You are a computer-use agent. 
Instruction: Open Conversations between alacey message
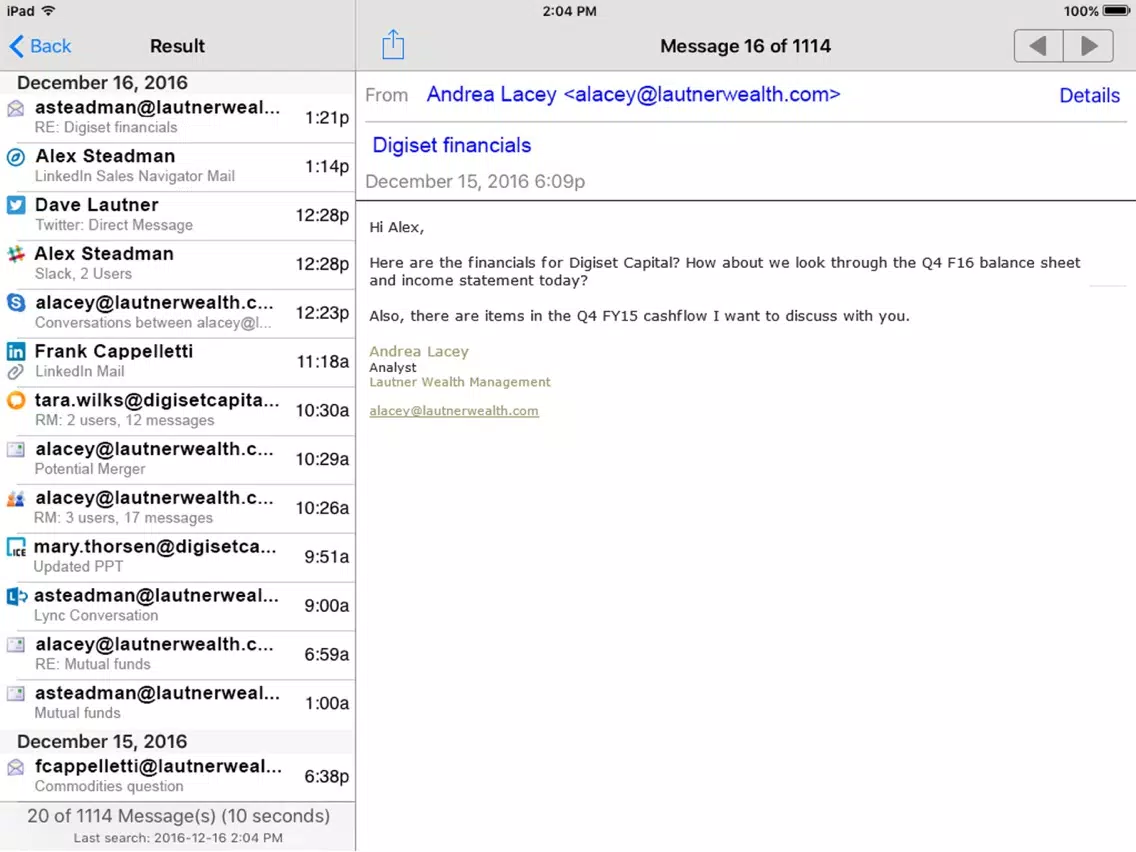click(x=178, y=312)
